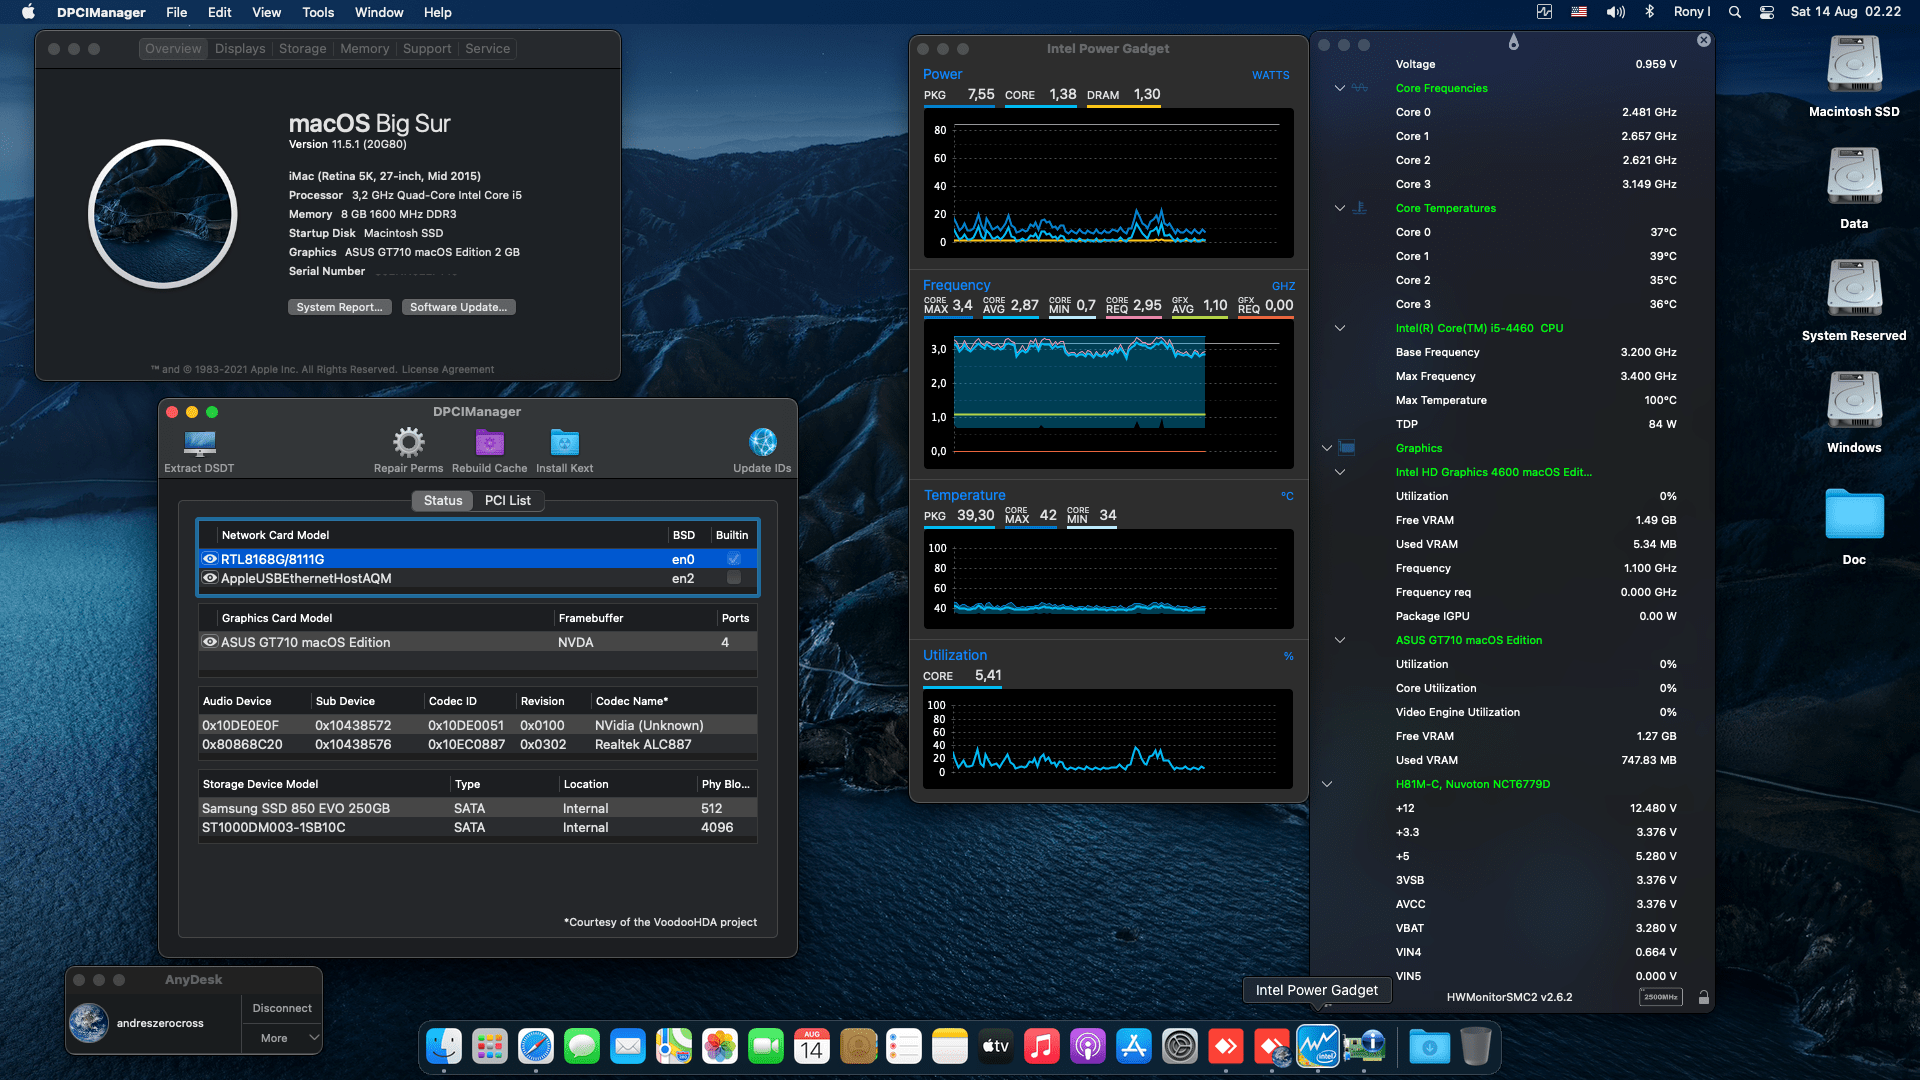Switch to the PCI List tab
Screen dimensions: 1920x1080
click(508, 500)
